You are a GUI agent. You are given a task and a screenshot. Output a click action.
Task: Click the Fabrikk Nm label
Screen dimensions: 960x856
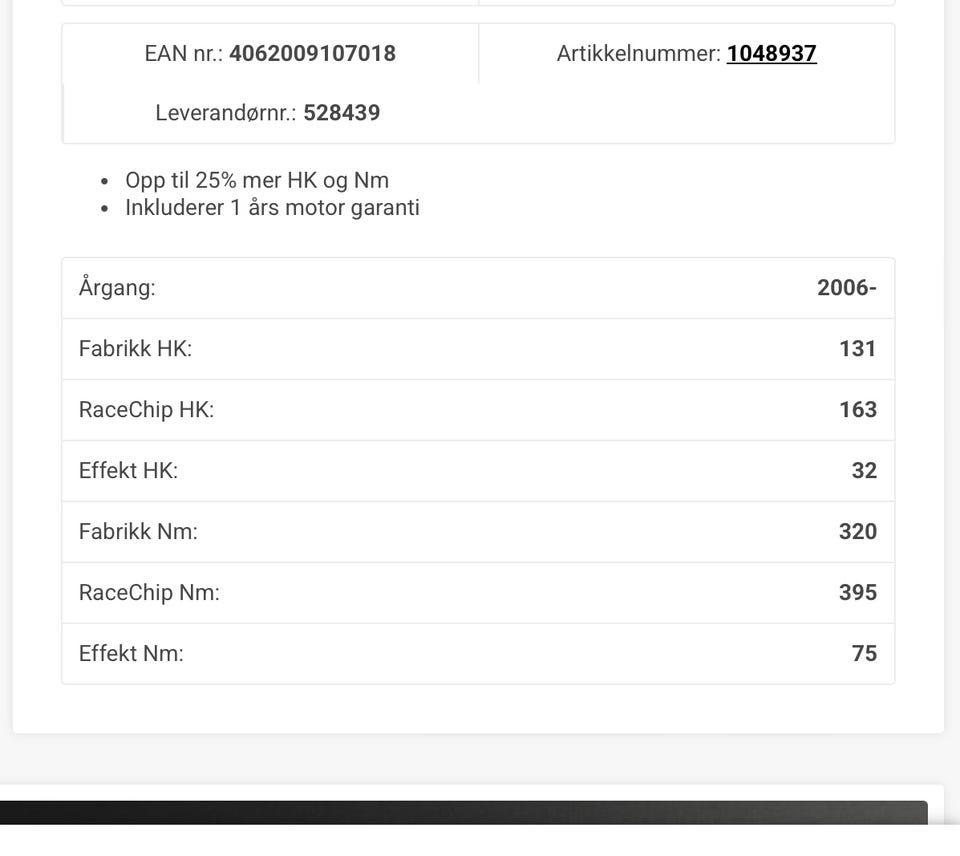coord(138,532)
